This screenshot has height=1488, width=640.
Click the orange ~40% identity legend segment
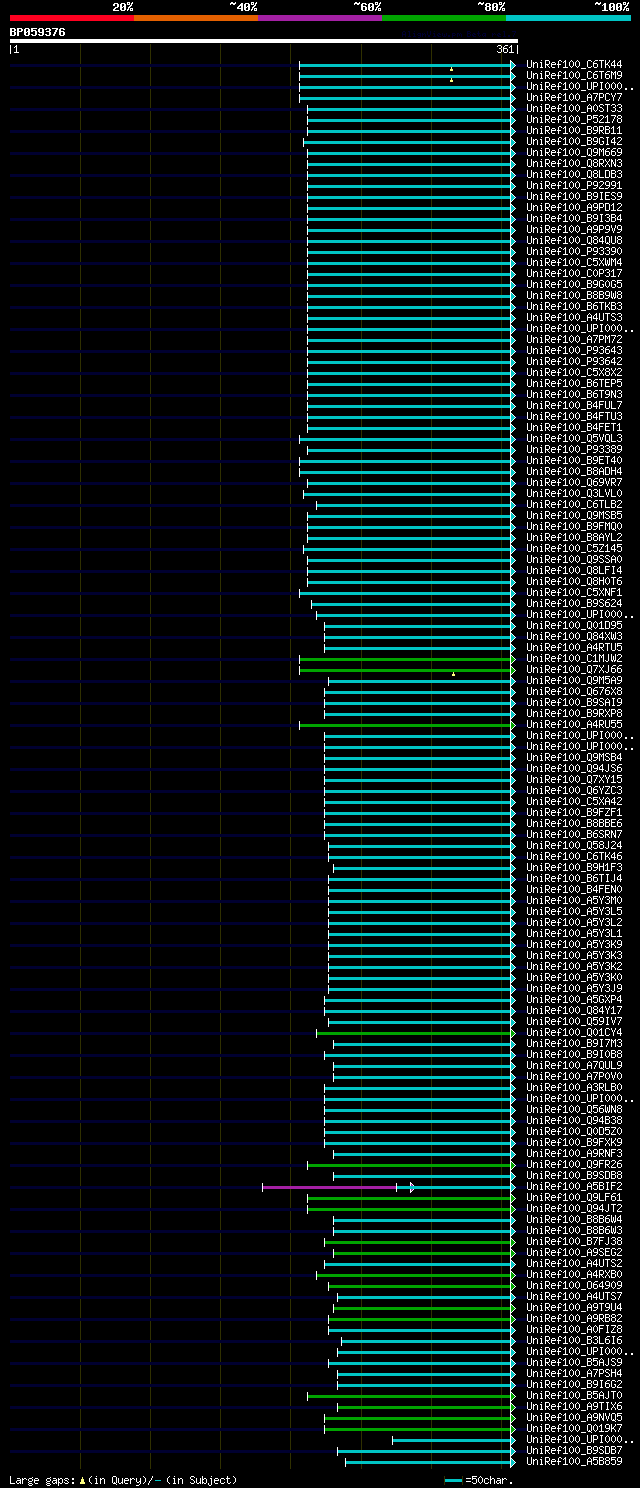tap(196, 17)
